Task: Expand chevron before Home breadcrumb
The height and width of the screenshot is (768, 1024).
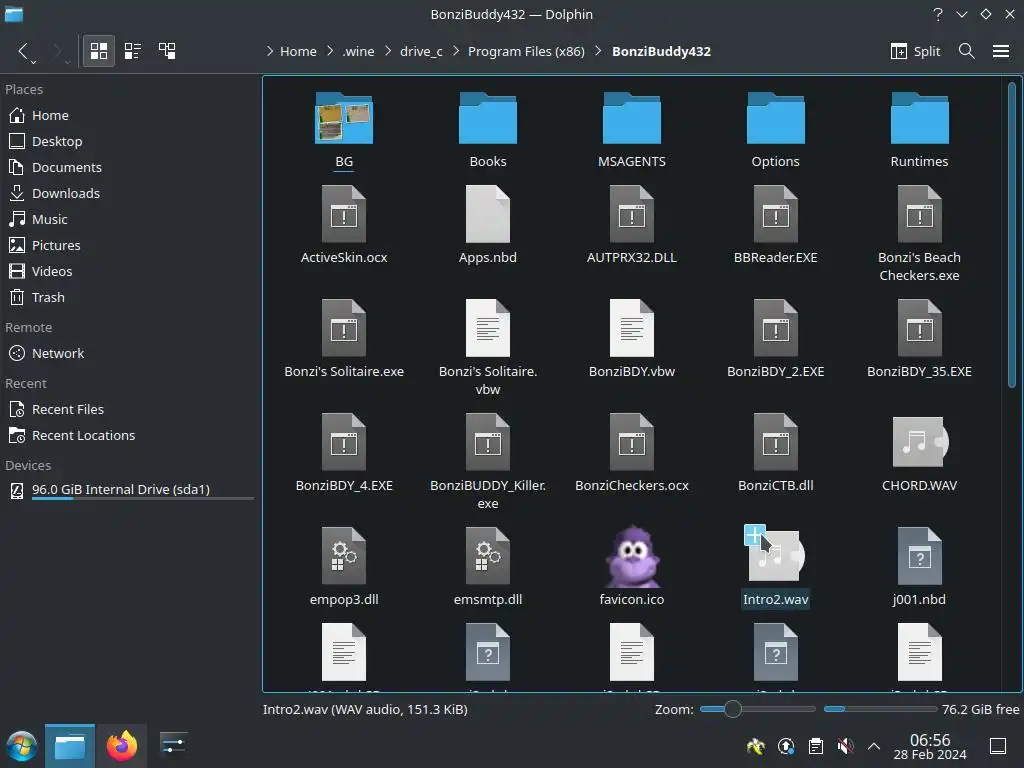Action: [x=270, y=51]
